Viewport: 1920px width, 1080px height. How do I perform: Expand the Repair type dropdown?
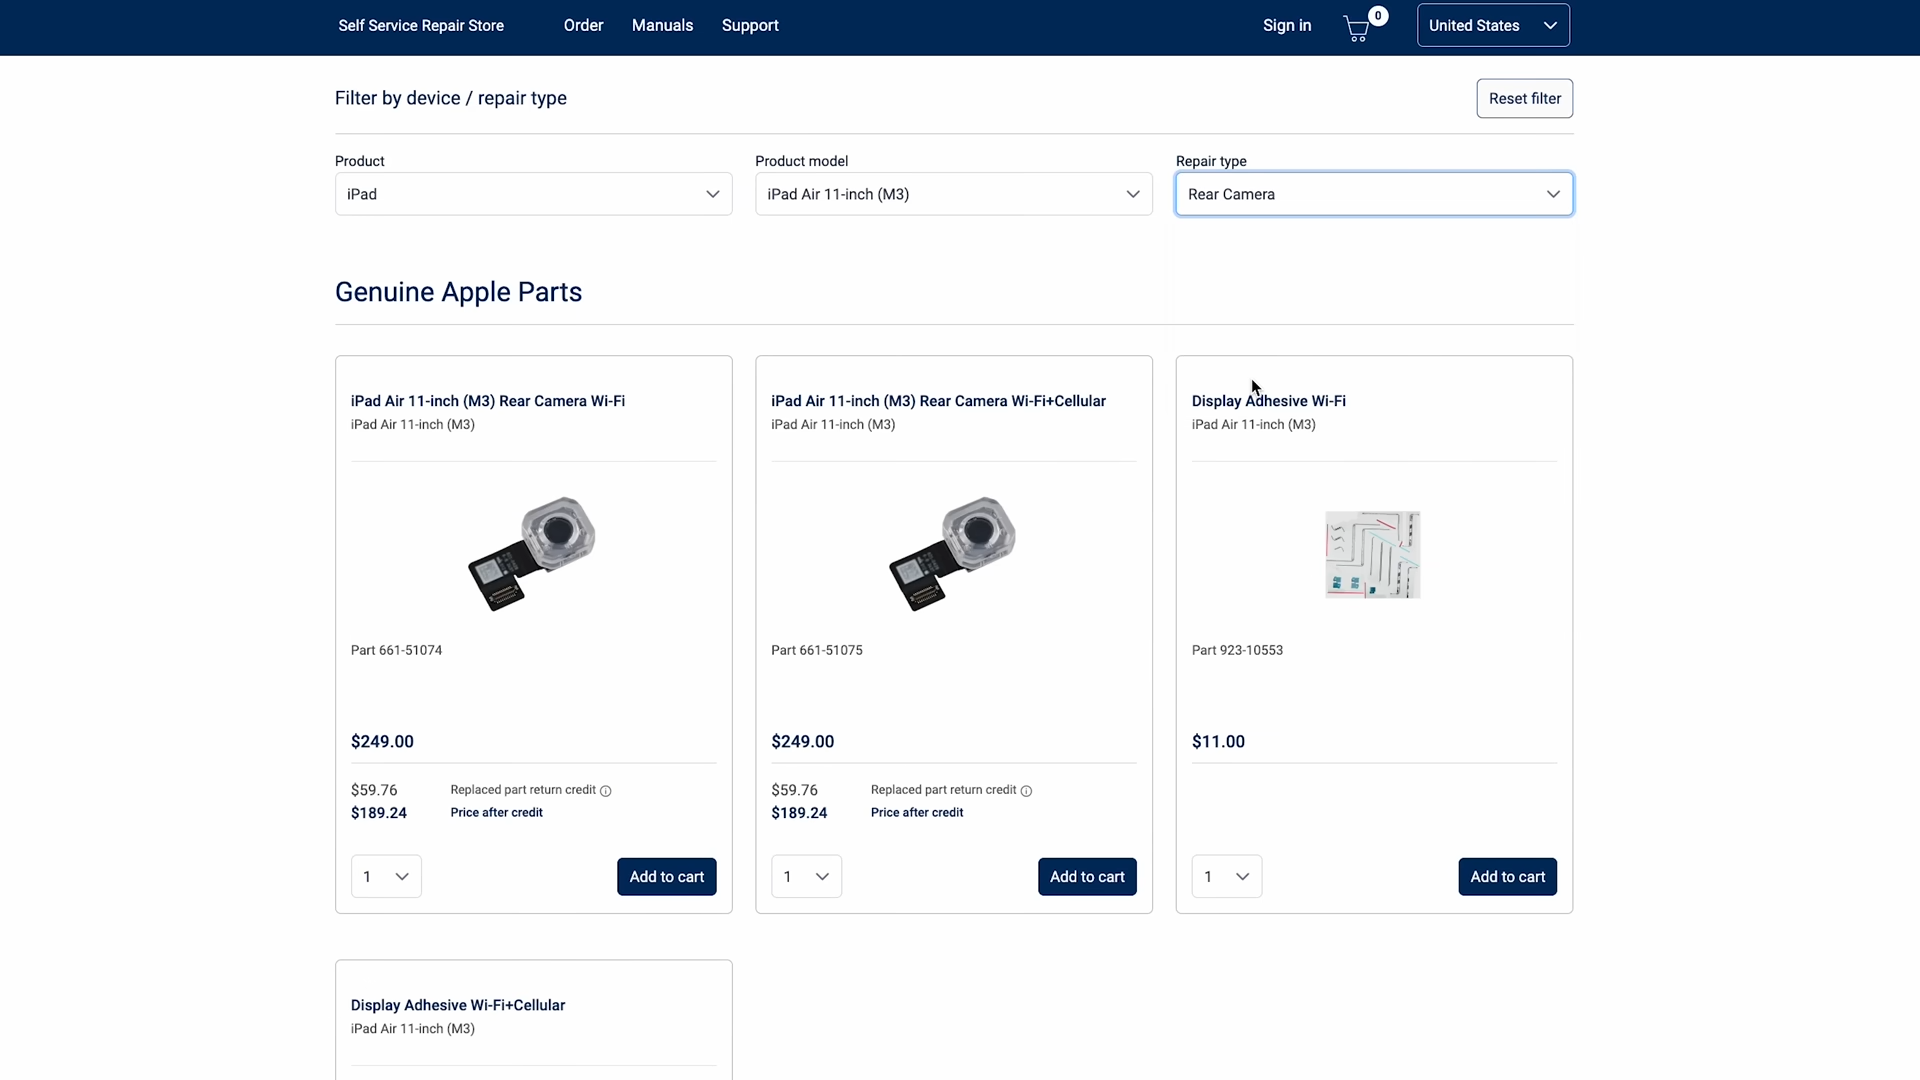coord(1373,194)
